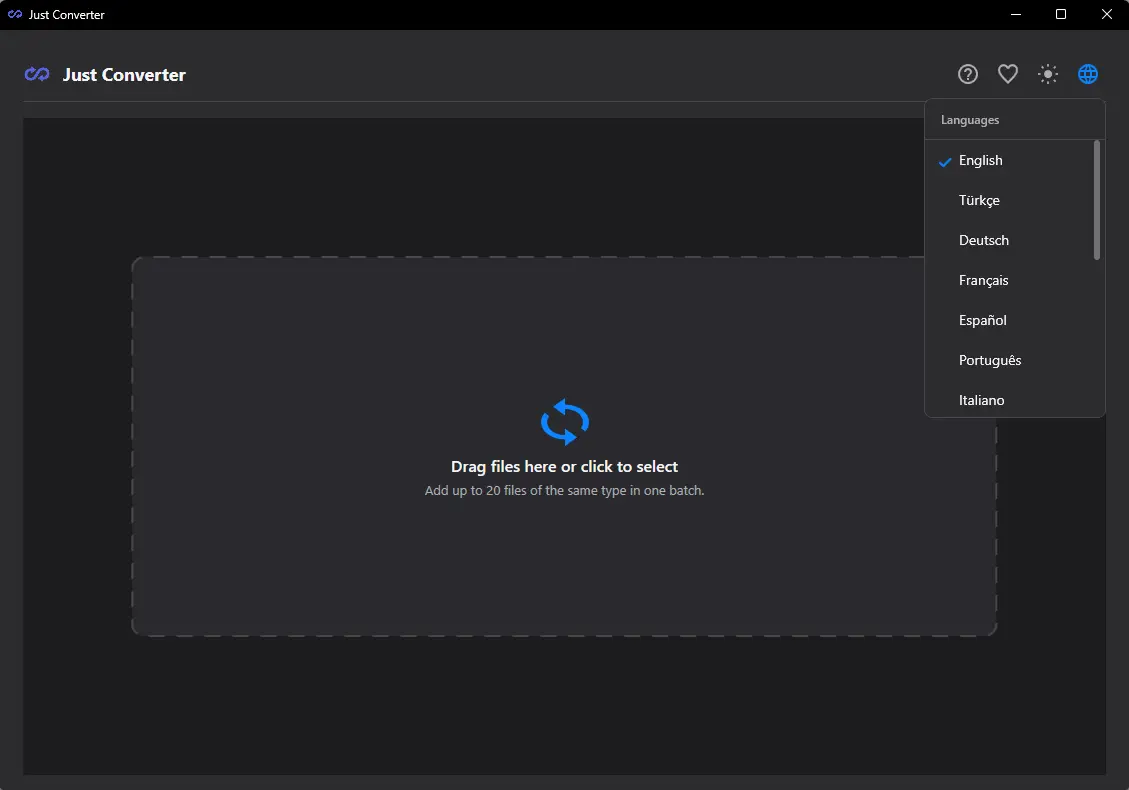Click the heart favorites icon
The width and height of the screenshot is (1129, 790).
1007,73
